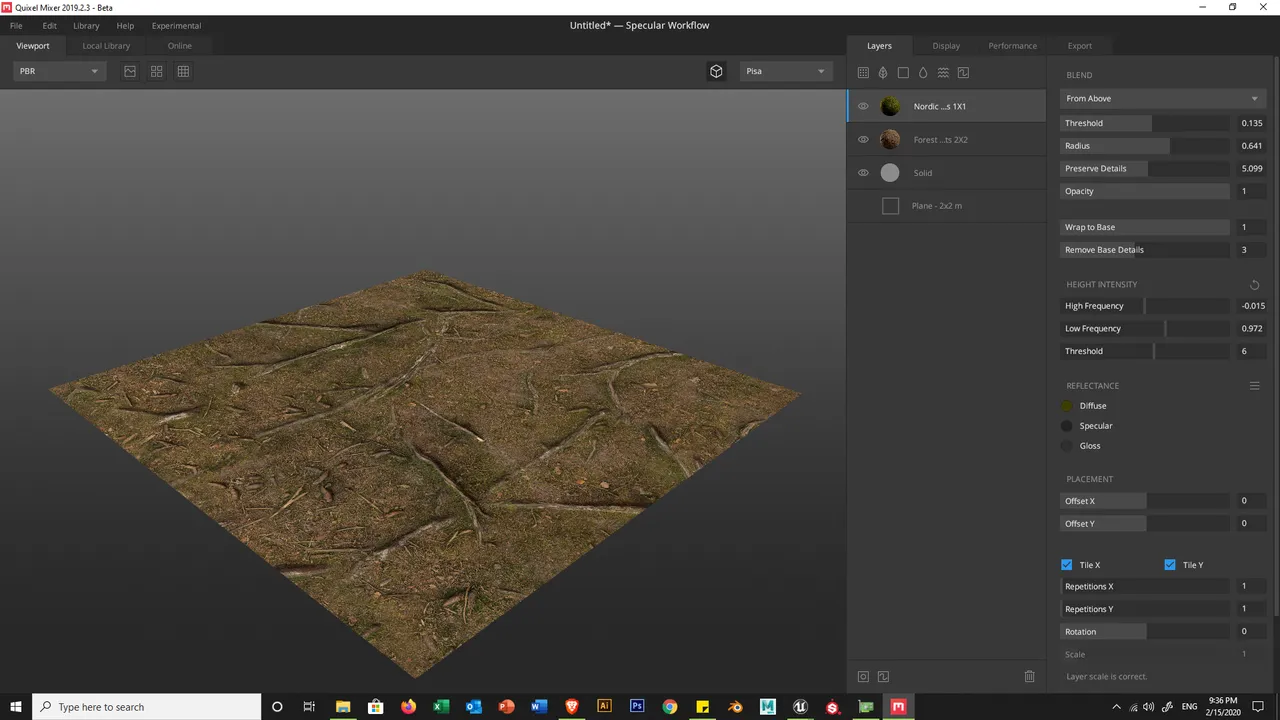Click the Windows search box

point(147,706)
